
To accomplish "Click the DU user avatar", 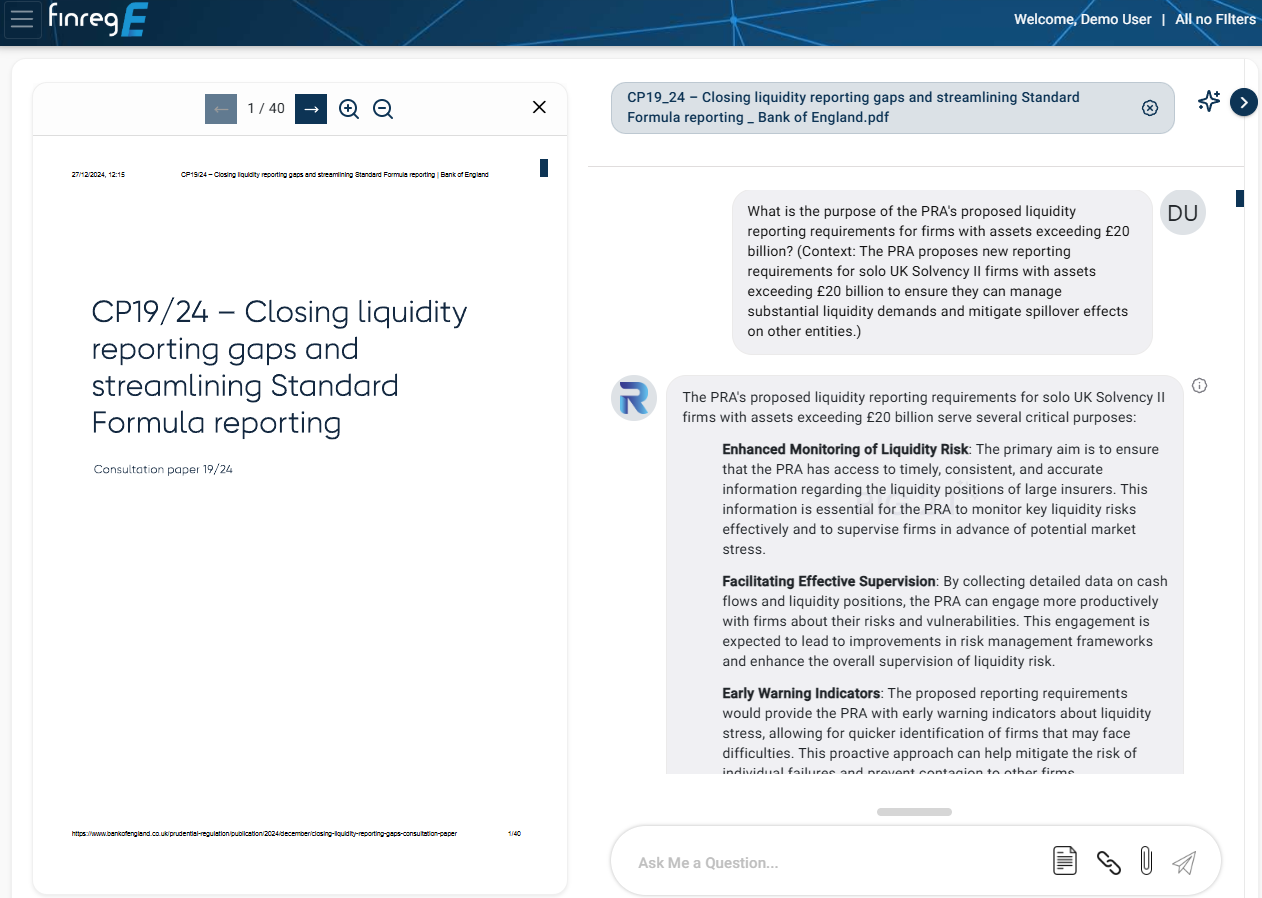I will (1183, 212).
